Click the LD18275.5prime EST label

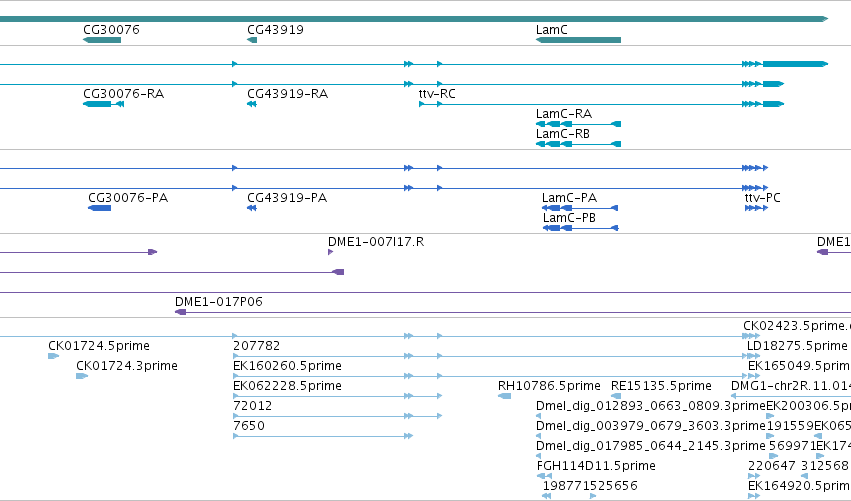click(797, 346)
